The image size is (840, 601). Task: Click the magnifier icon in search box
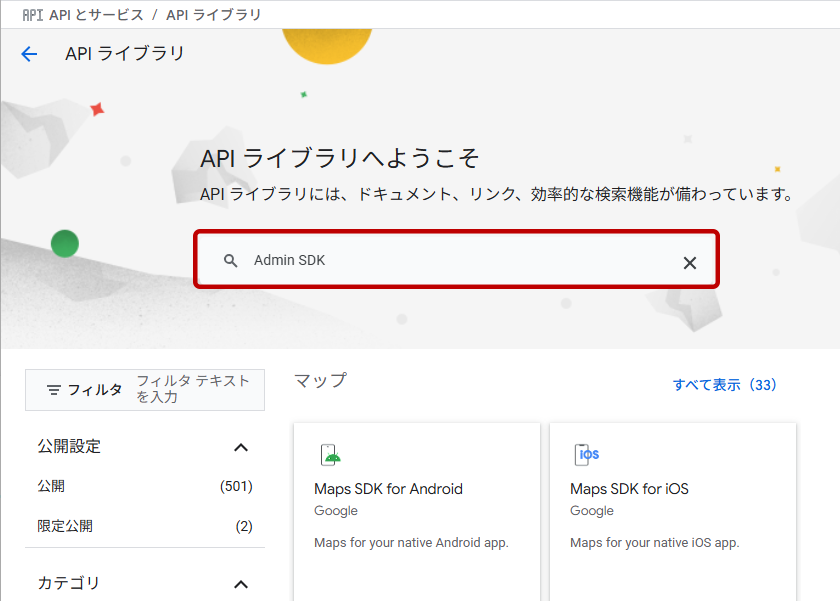pyautogui.click(x=231, y=261)
